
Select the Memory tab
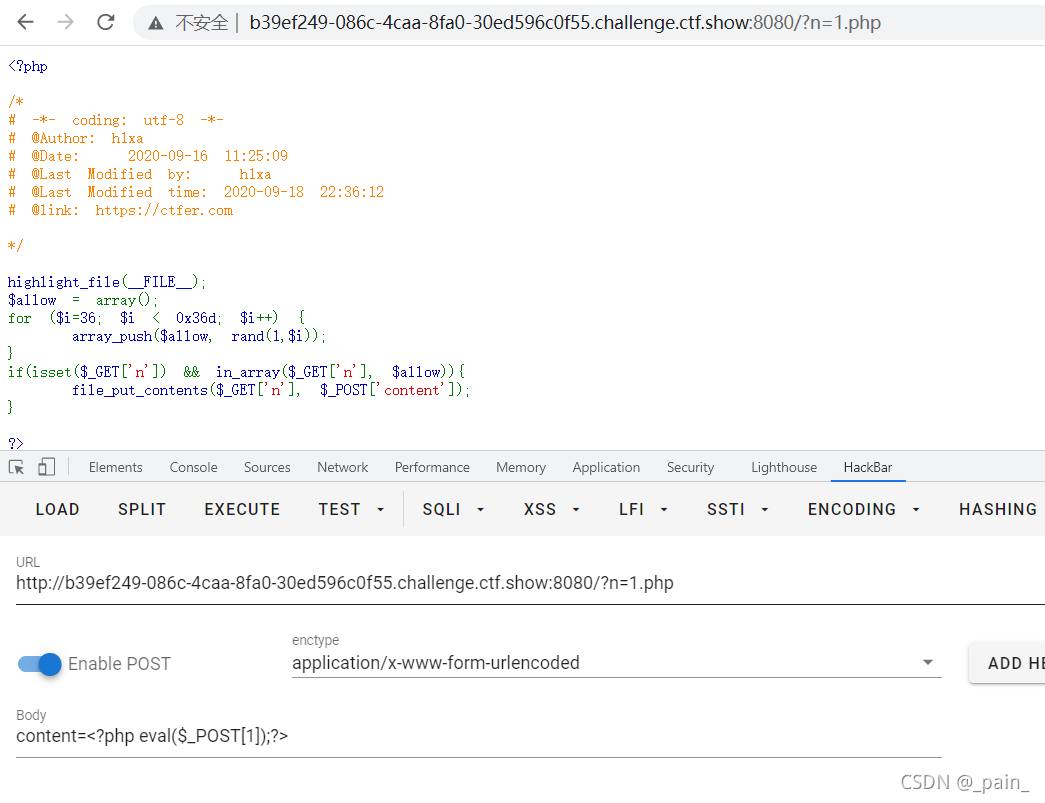click(521, 467)
